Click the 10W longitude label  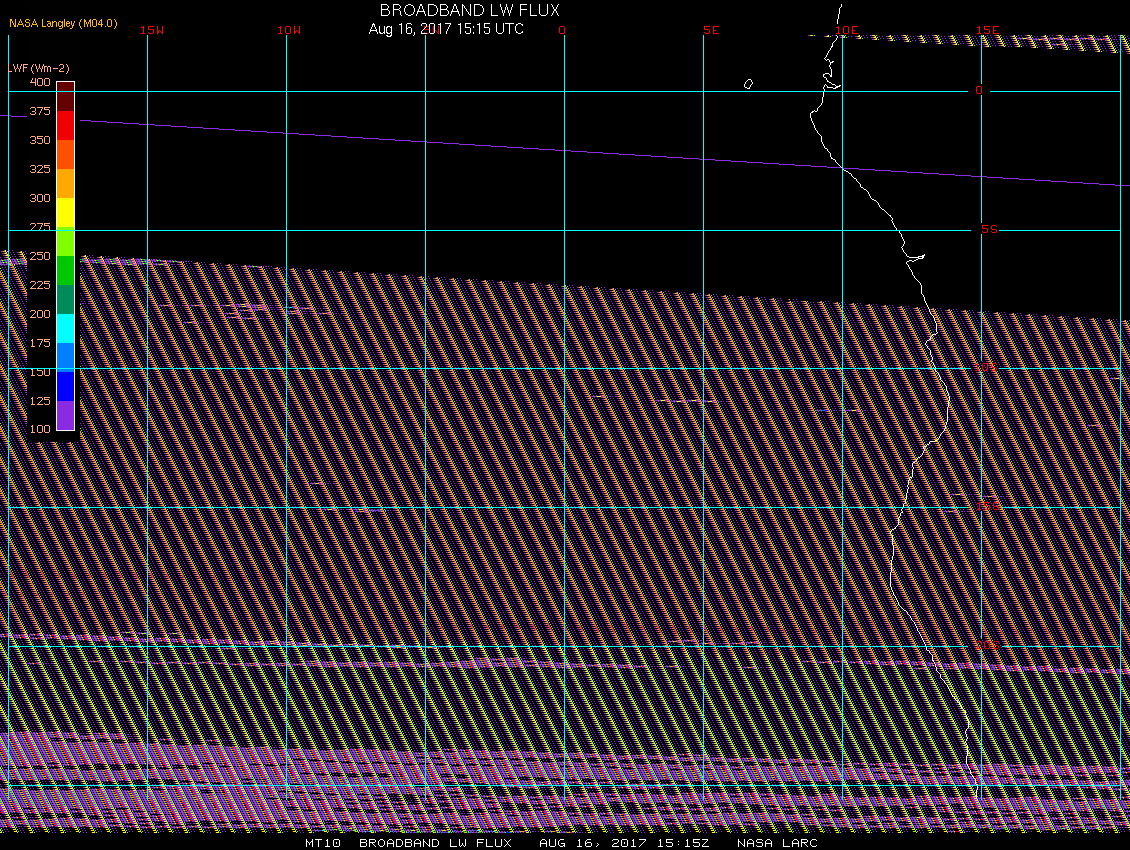click(x=289, y=30)
